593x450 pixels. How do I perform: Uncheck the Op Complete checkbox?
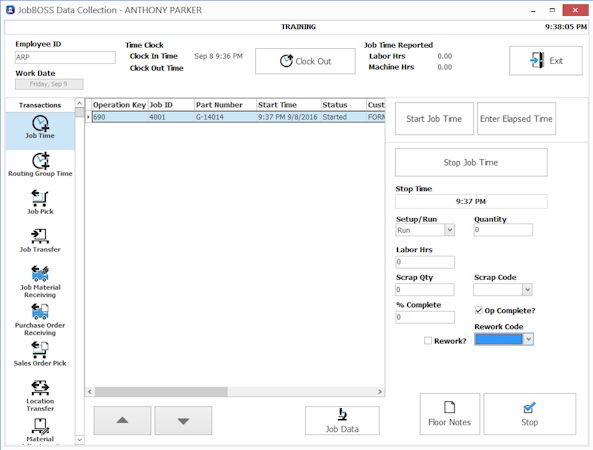tap(479, 310)
